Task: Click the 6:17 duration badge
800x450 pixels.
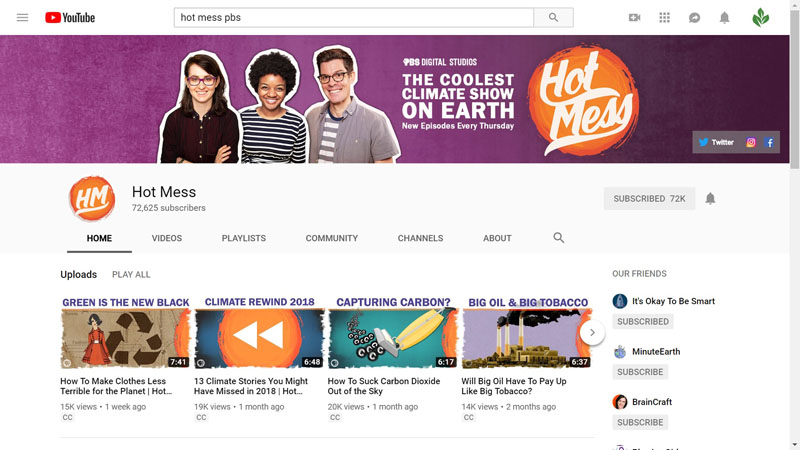Action: pos(445,362)
